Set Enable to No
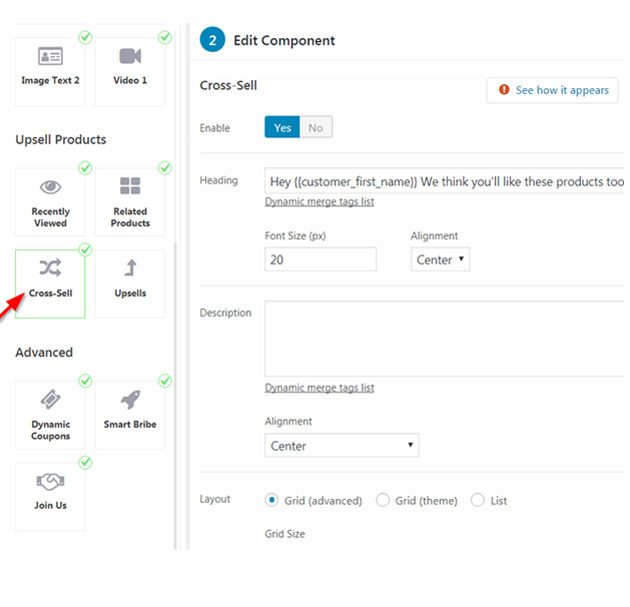Screen dimensions: 630x607 pos(316,127)
